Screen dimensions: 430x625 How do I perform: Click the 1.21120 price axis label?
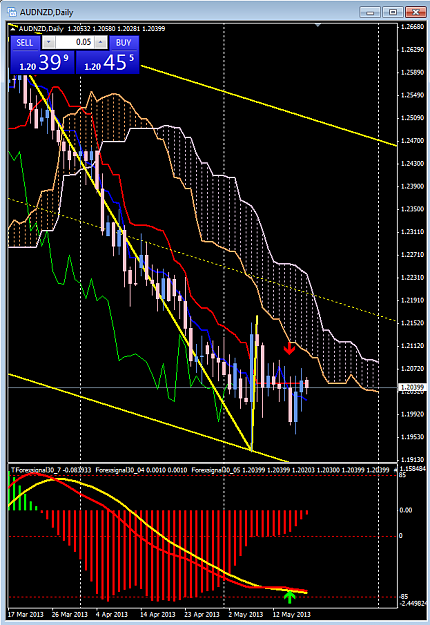click(412, 346)
